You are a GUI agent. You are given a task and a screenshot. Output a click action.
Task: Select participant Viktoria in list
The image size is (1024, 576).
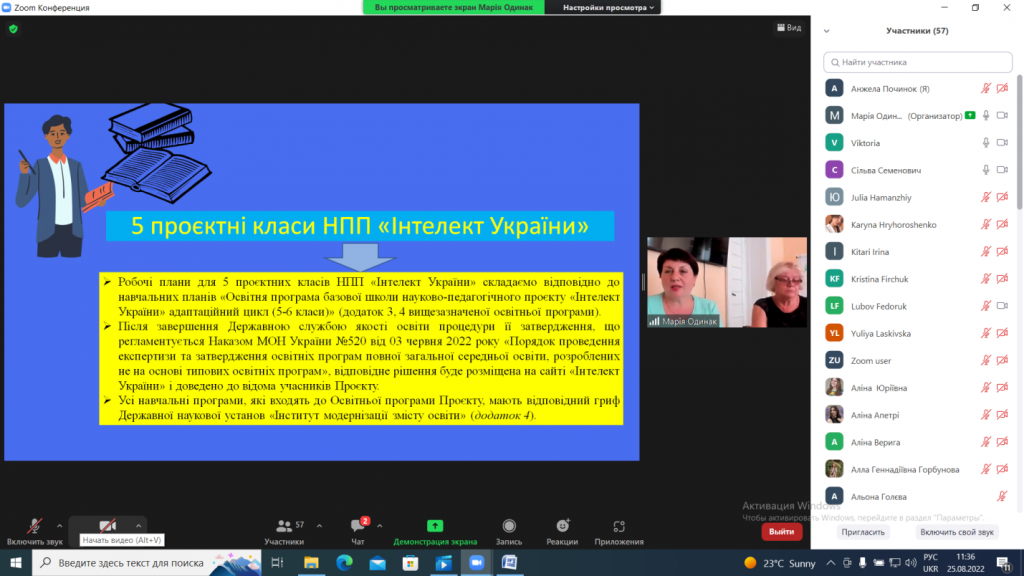(x=918, y=143)
